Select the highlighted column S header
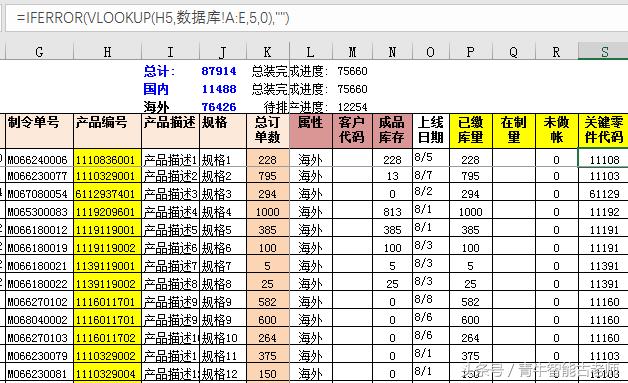The image size is (628, 383). 603,52
